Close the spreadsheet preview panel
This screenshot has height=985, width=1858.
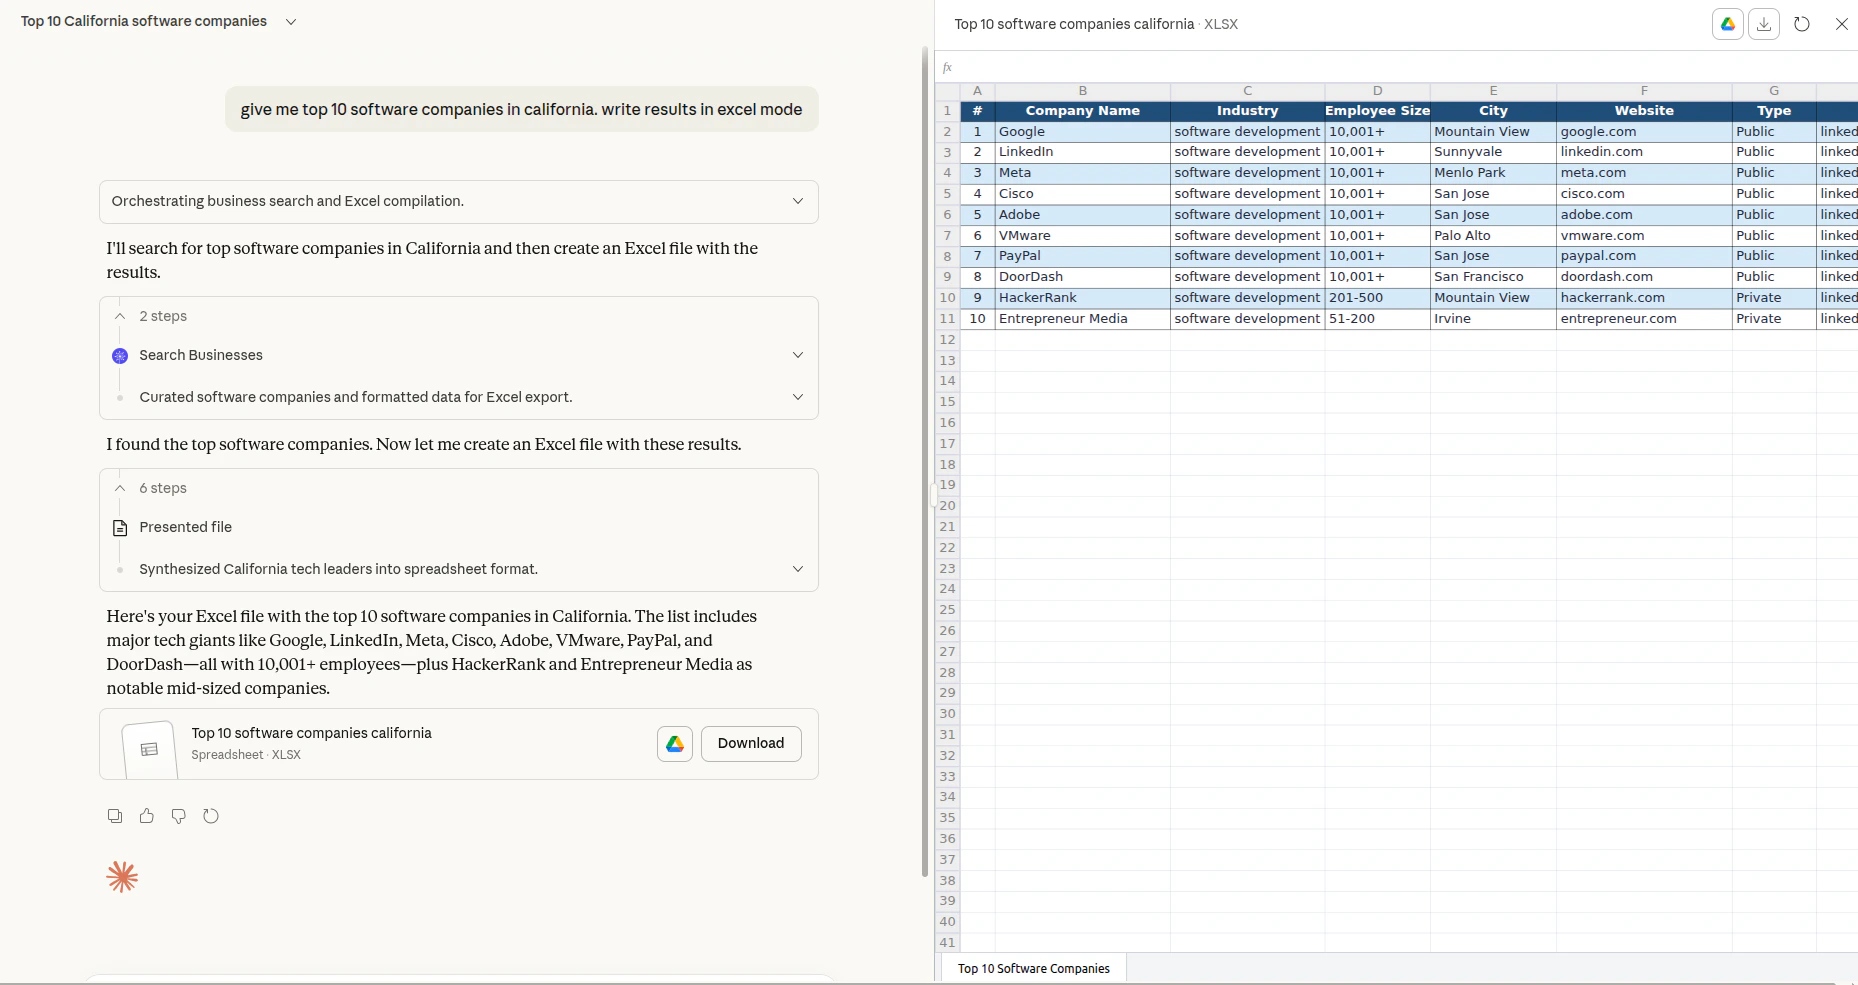[x=1841, y=24]
